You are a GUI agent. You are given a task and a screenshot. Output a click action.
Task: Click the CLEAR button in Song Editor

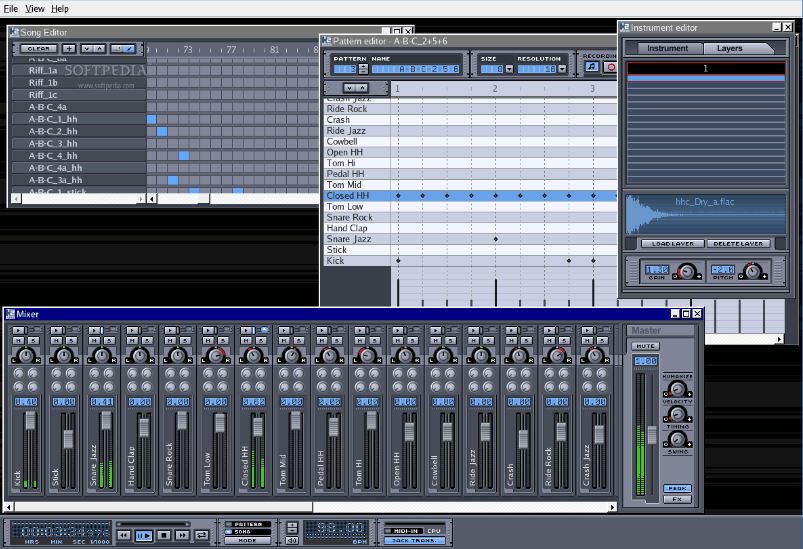pos(39,49)
